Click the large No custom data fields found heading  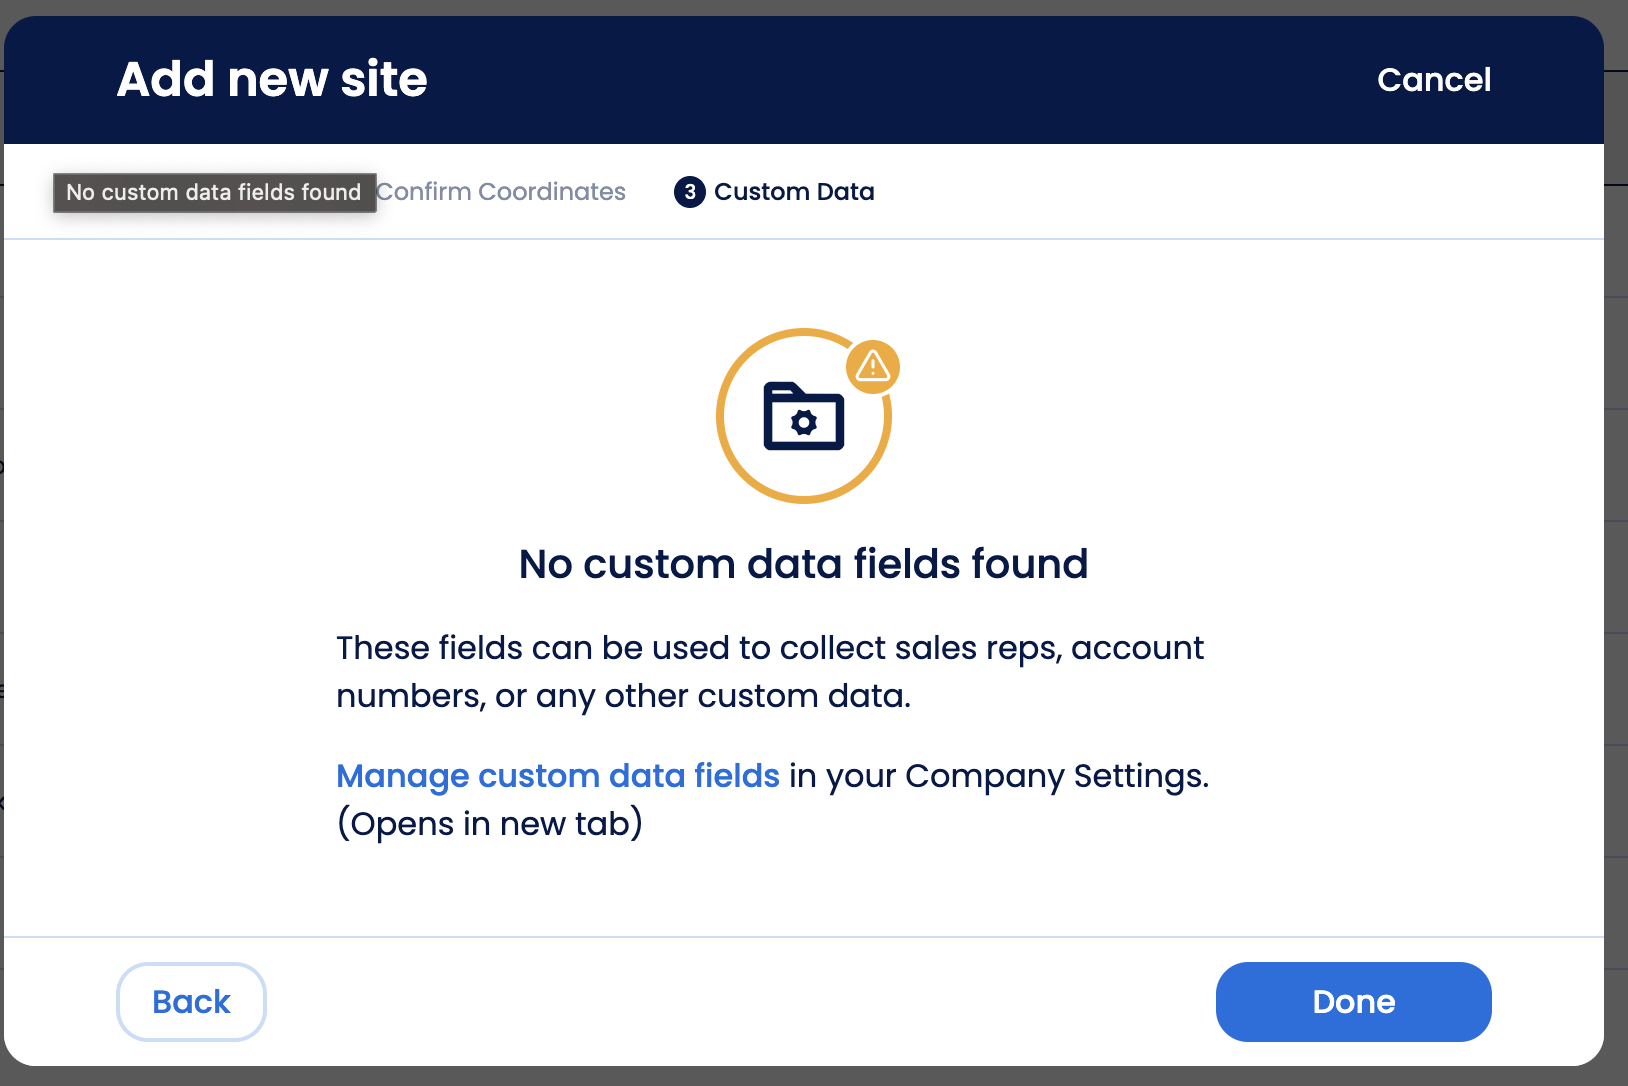(x=803, y=564)
